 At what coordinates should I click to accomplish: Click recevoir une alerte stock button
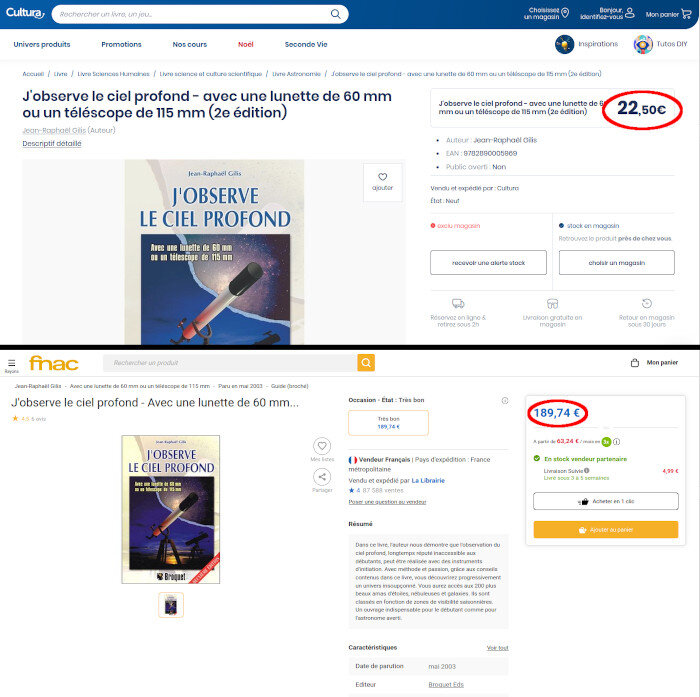pyautogui.click(x=488, y=263)
